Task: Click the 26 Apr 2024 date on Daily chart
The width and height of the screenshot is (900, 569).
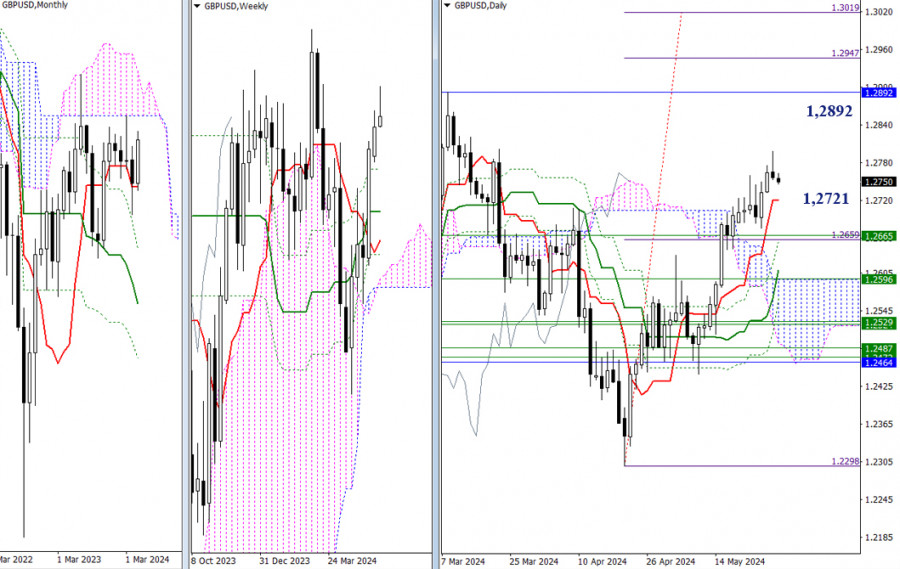Action: pyautogui.click(x=670, y=562)
